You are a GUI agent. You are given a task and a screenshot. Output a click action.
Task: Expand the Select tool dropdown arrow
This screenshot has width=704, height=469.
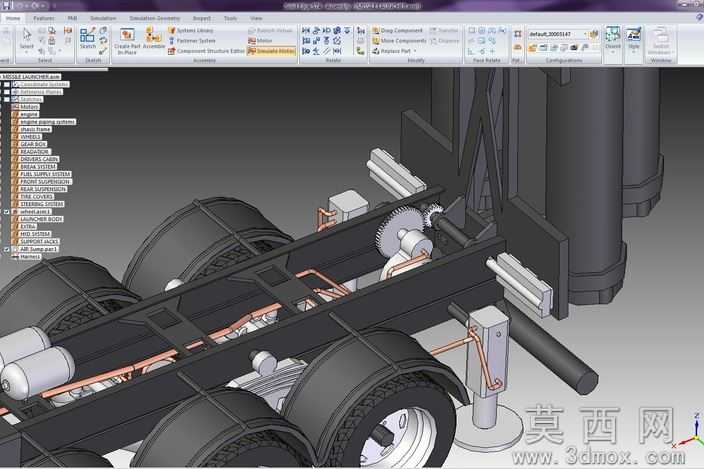click(x=26, y=52)
